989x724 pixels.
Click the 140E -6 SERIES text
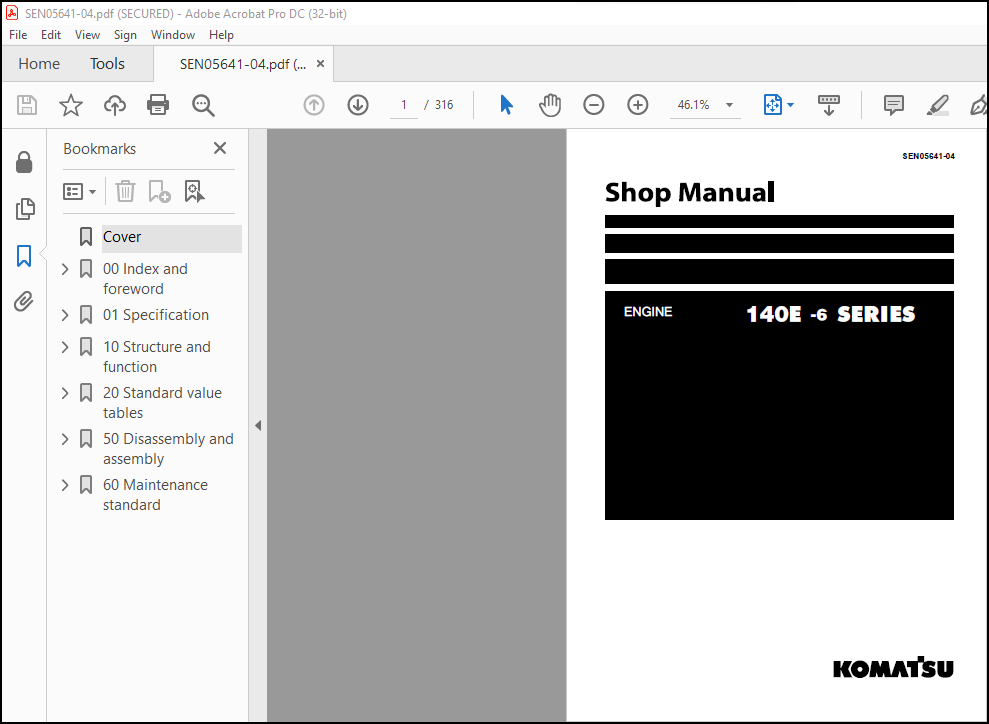pos(831,314)
